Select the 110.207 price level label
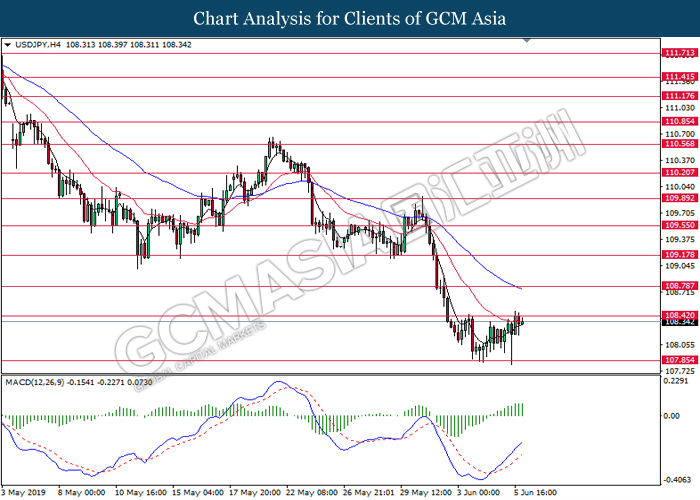Screen dimensions: 700x500 680,172
